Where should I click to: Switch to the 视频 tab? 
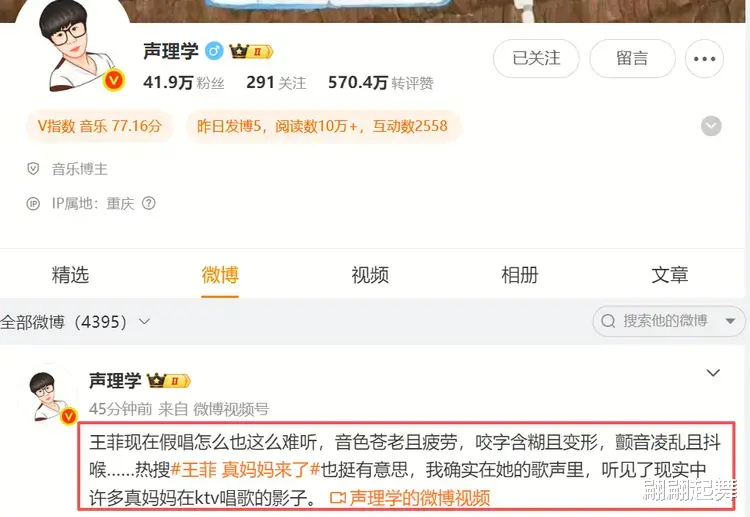(370, 275)
